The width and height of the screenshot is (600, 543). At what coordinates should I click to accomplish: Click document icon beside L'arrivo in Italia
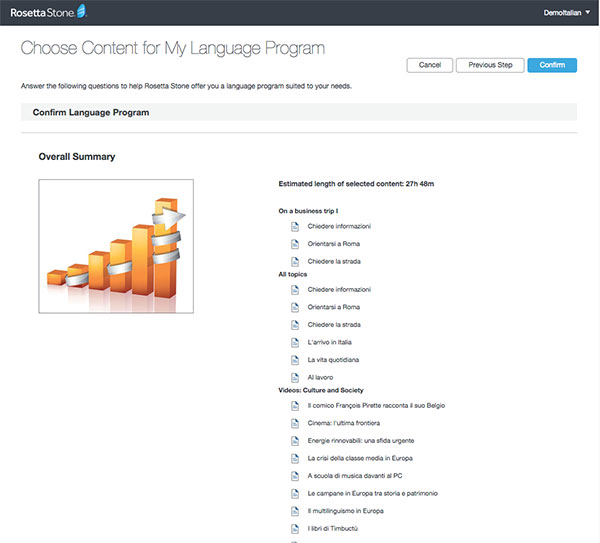tap(295, 342)
